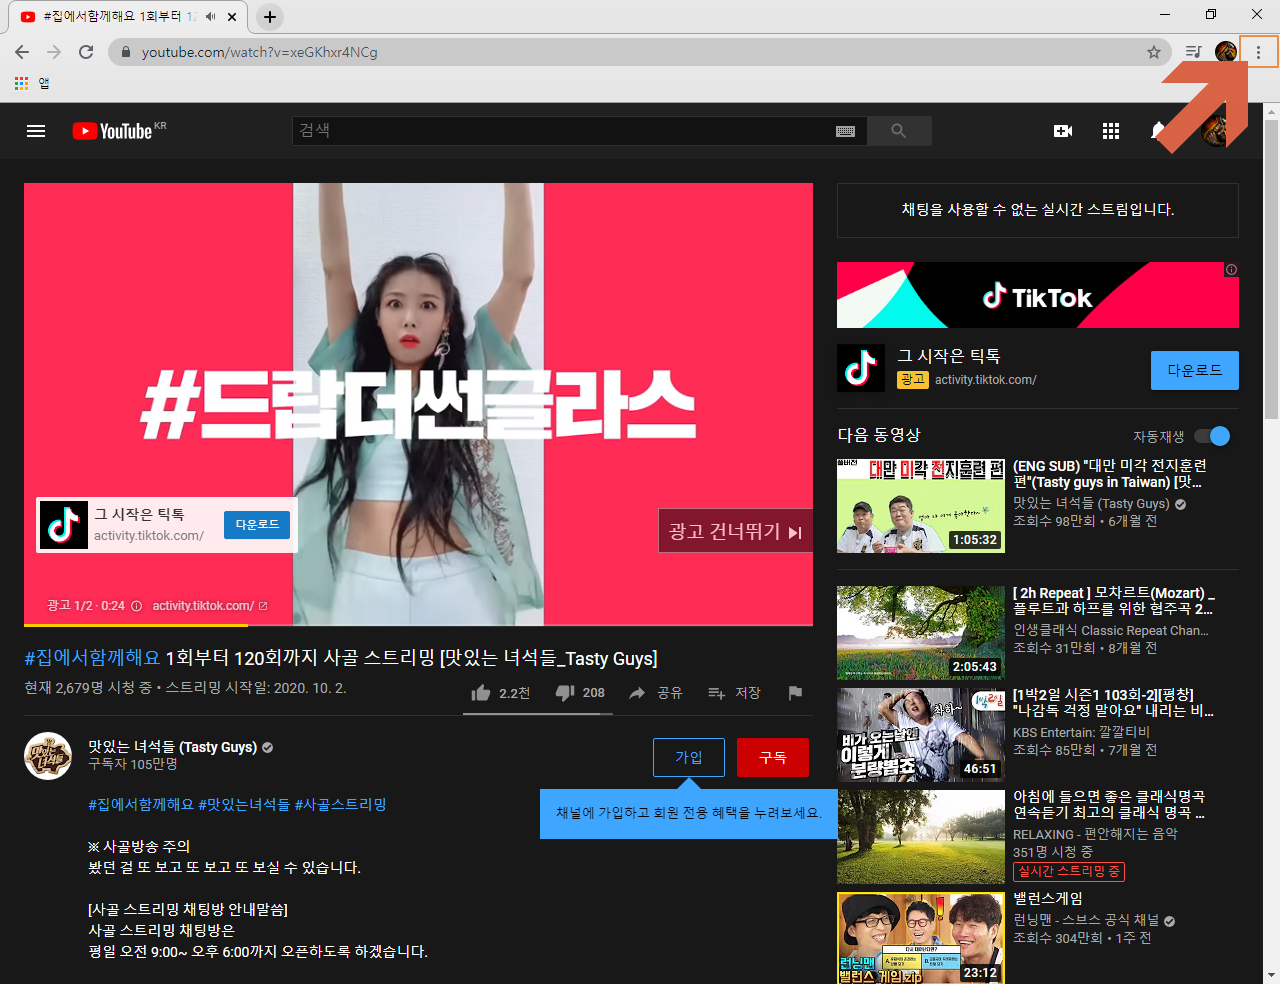Join the channel with 가입 button
This screenshot has width=1280, height=984.
coord(689,757)
